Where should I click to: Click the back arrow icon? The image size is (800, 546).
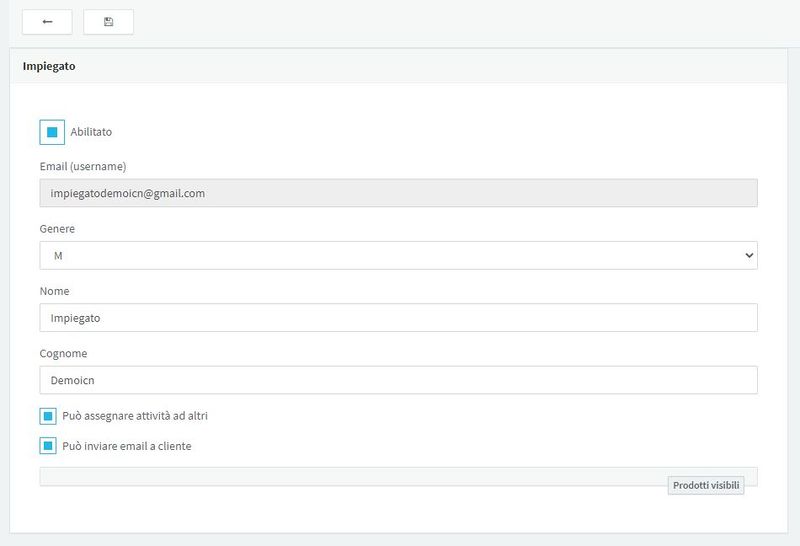click(47, 22)
